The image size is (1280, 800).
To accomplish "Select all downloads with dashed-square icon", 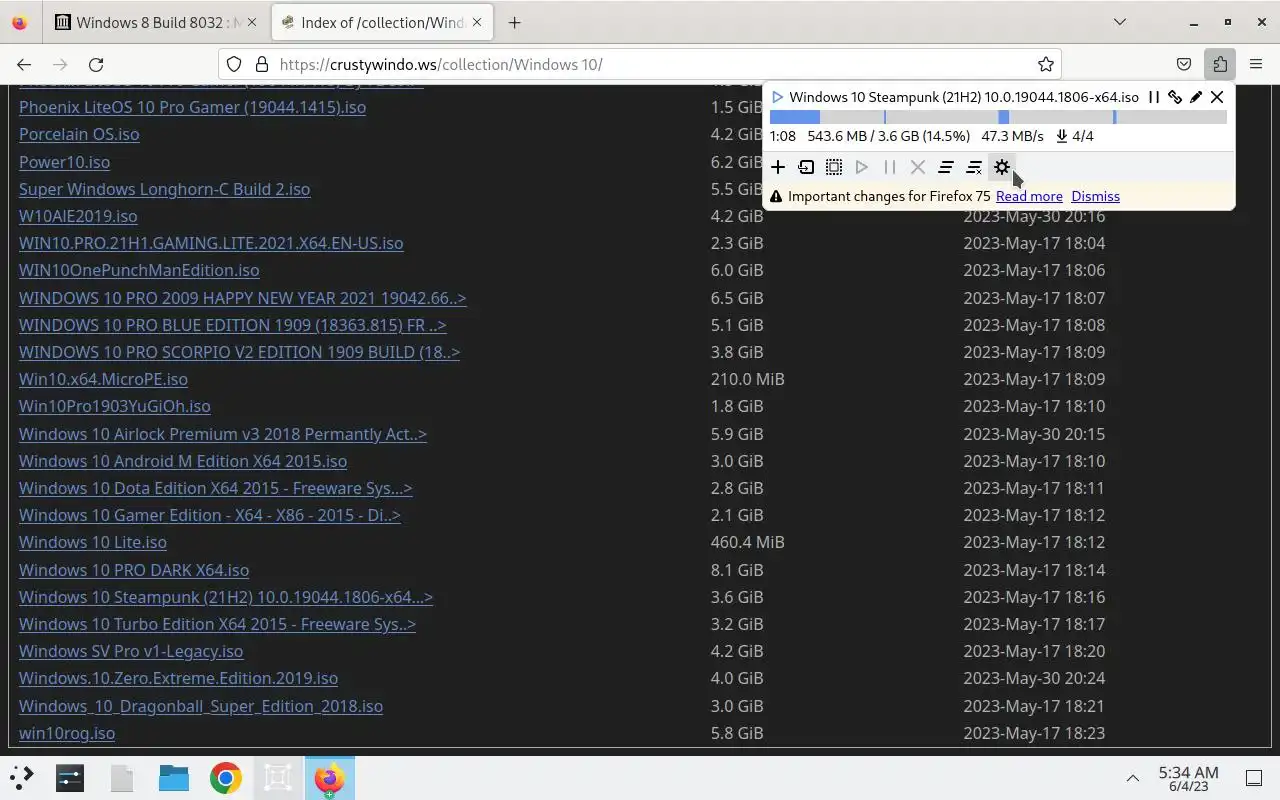I will pos(834,167).
